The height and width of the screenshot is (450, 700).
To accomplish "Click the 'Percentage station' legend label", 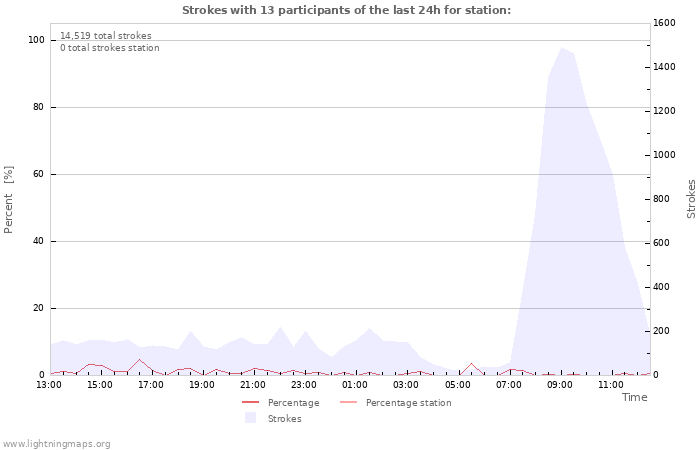I will pyautogui.click(x=408, y=403).
